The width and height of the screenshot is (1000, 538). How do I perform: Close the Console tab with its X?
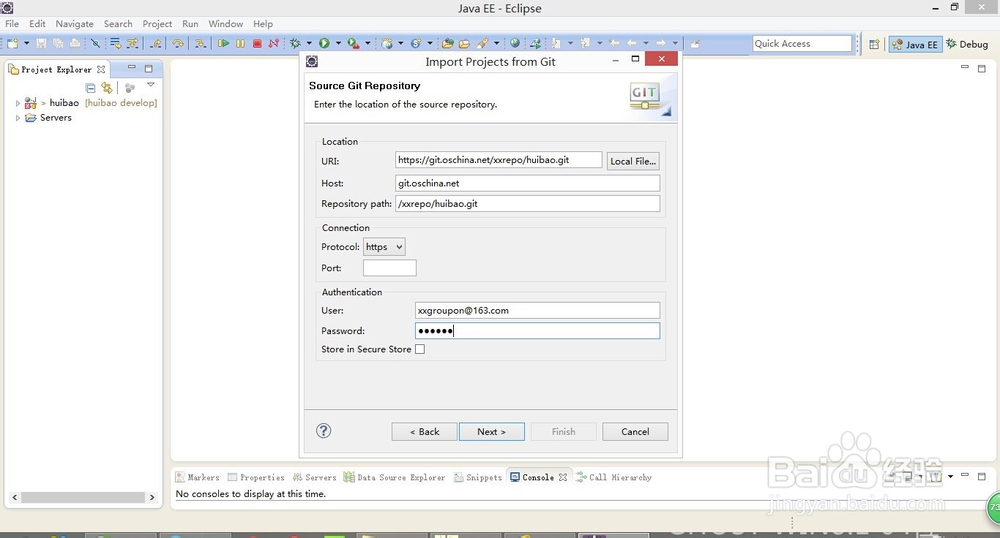[x=562, y=477]
